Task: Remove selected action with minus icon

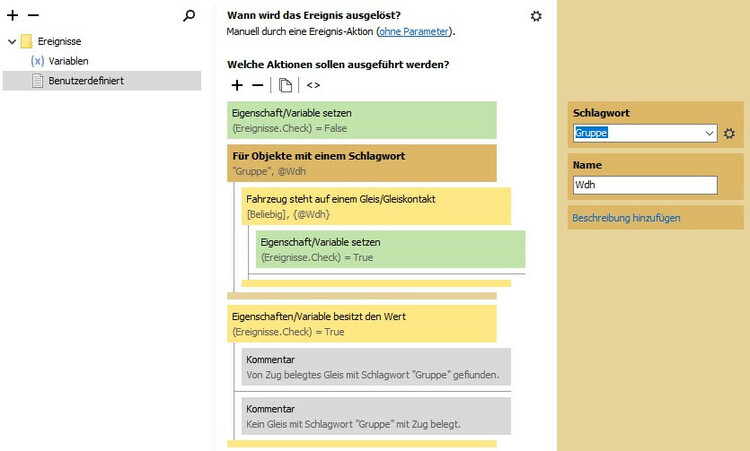Action: click(257, 85)
